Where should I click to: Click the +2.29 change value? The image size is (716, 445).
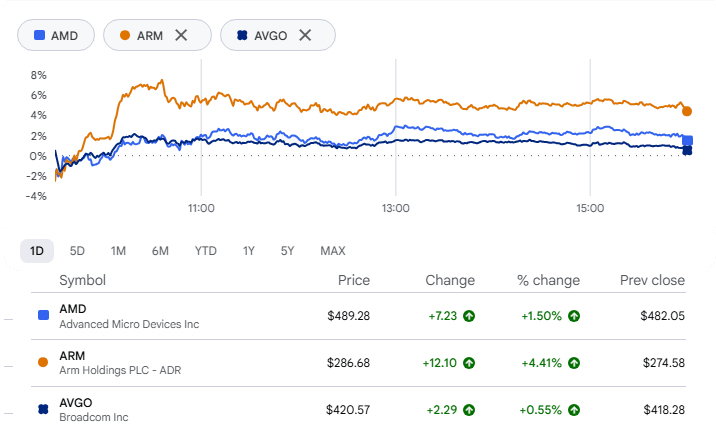(442, 410)
